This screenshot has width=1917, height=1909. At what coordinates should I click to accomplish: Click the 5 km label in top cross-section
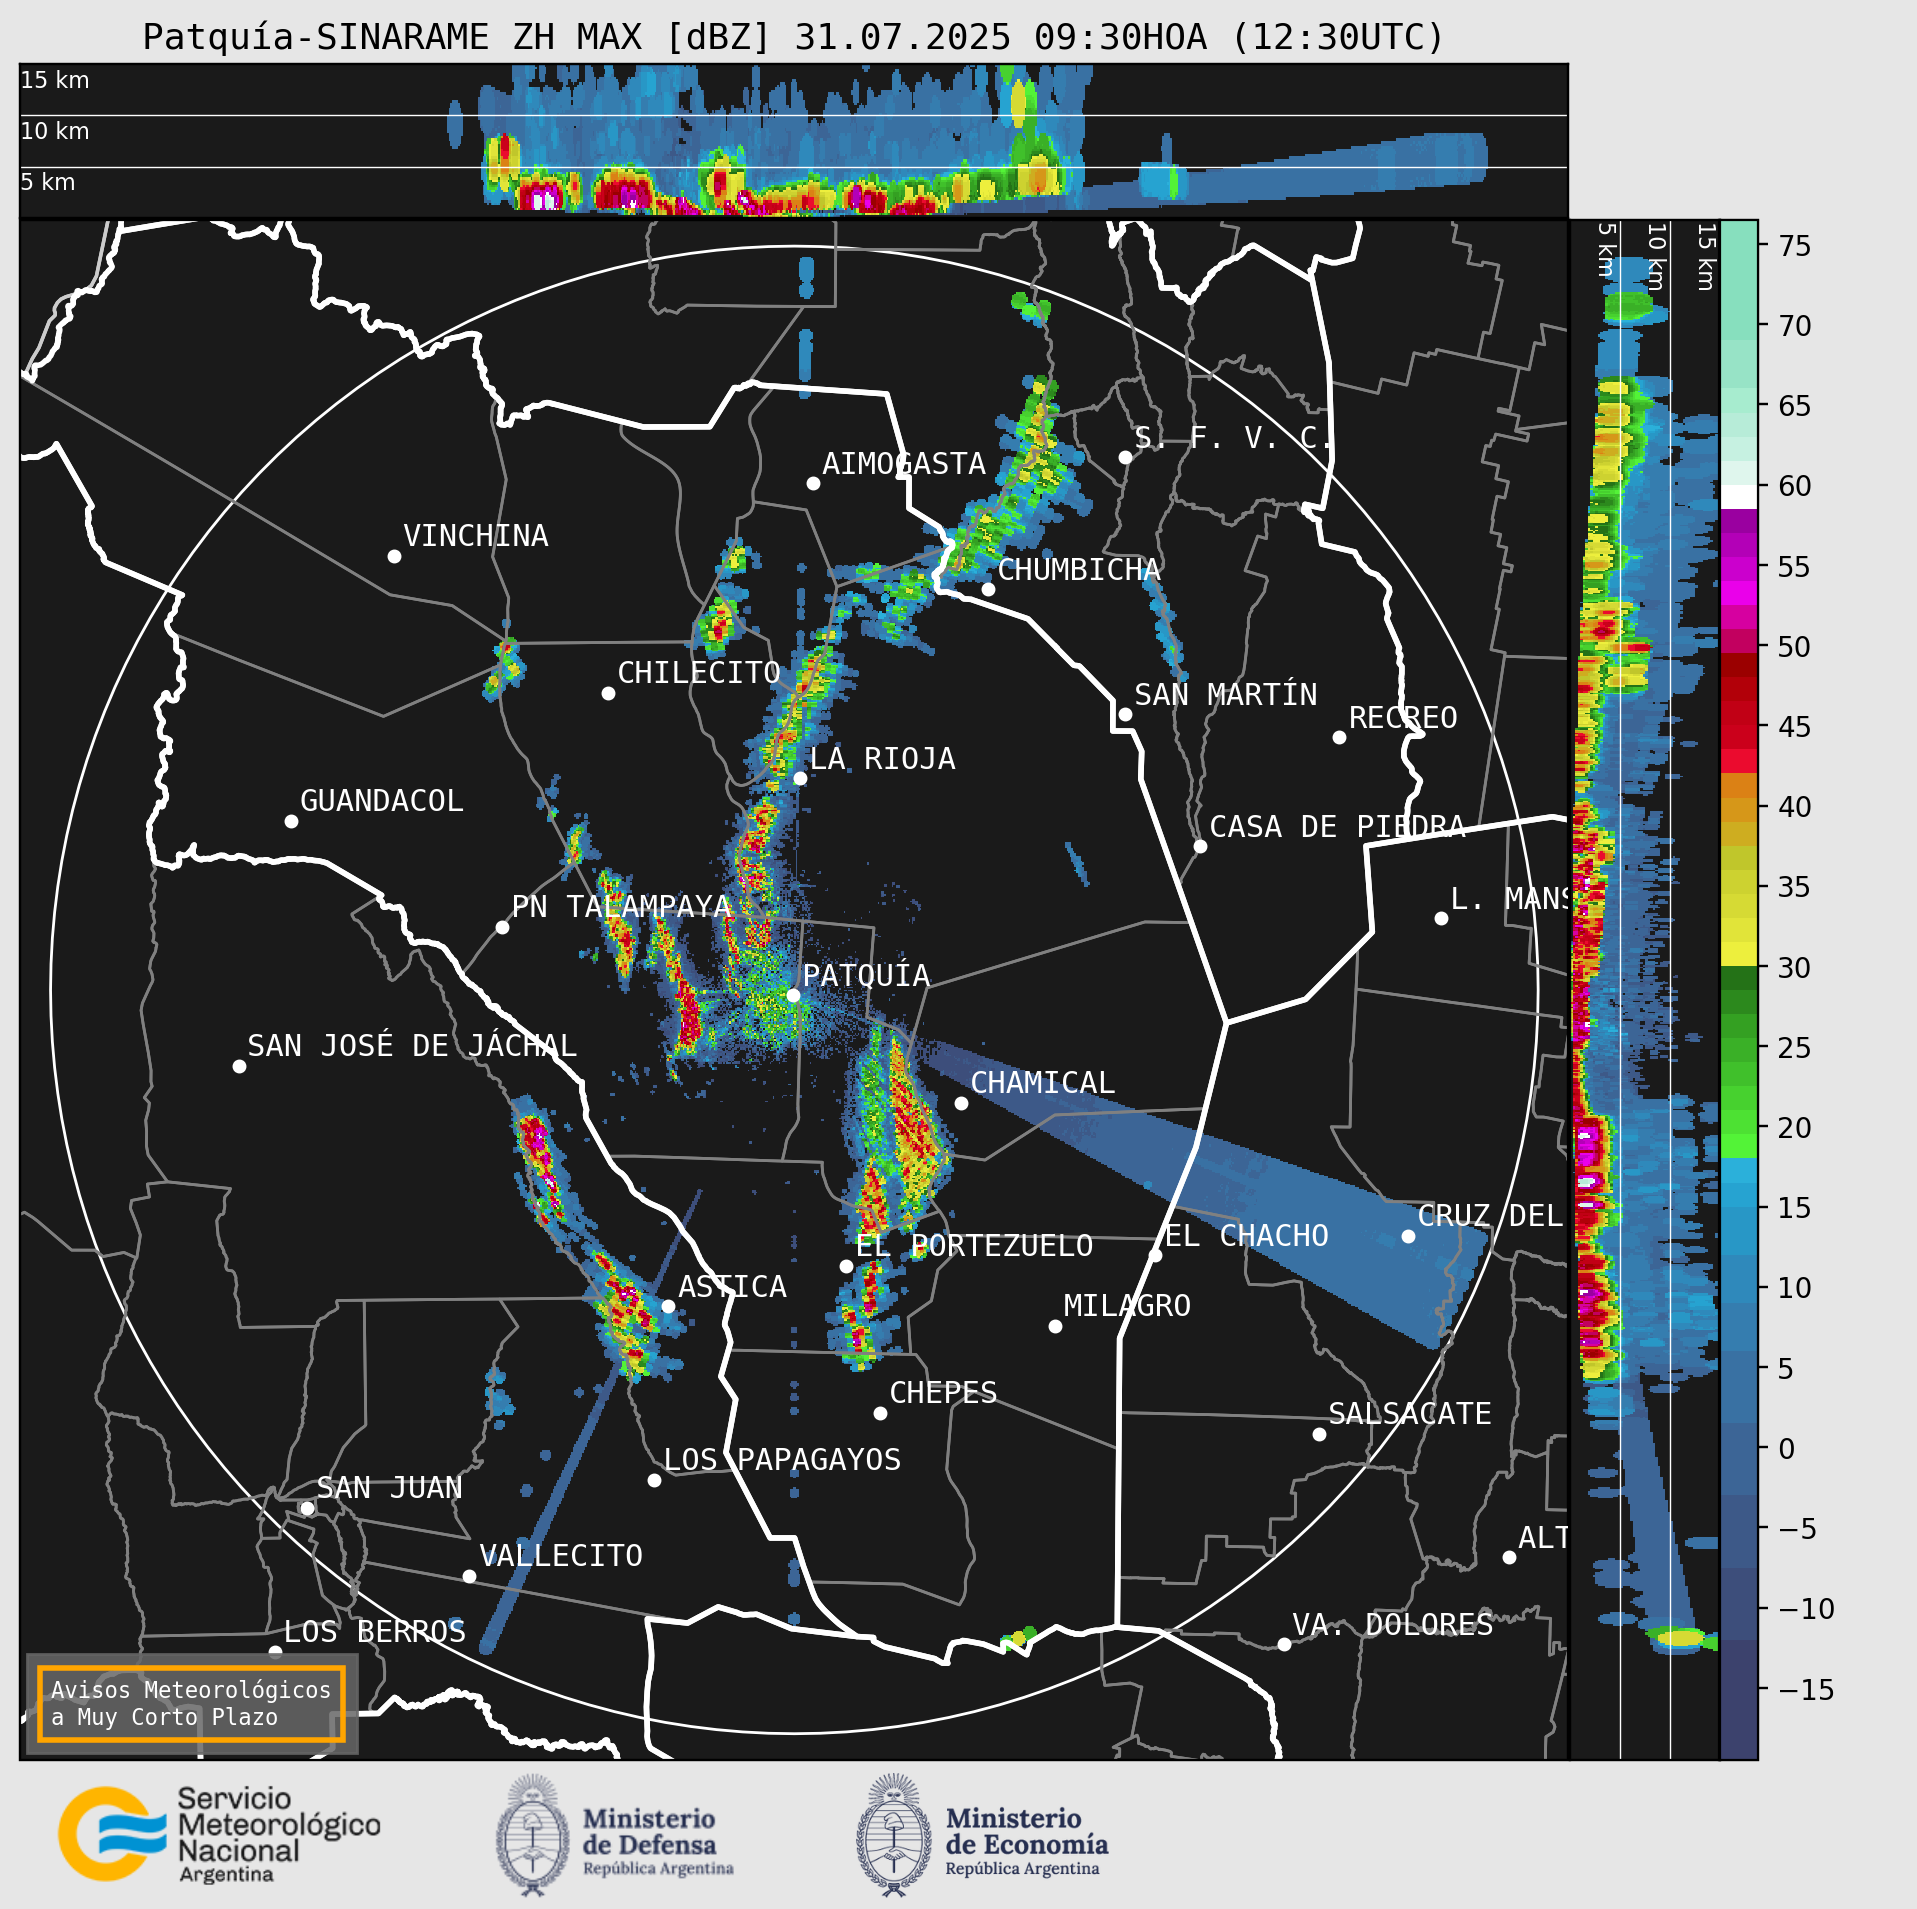coord(48,182)
